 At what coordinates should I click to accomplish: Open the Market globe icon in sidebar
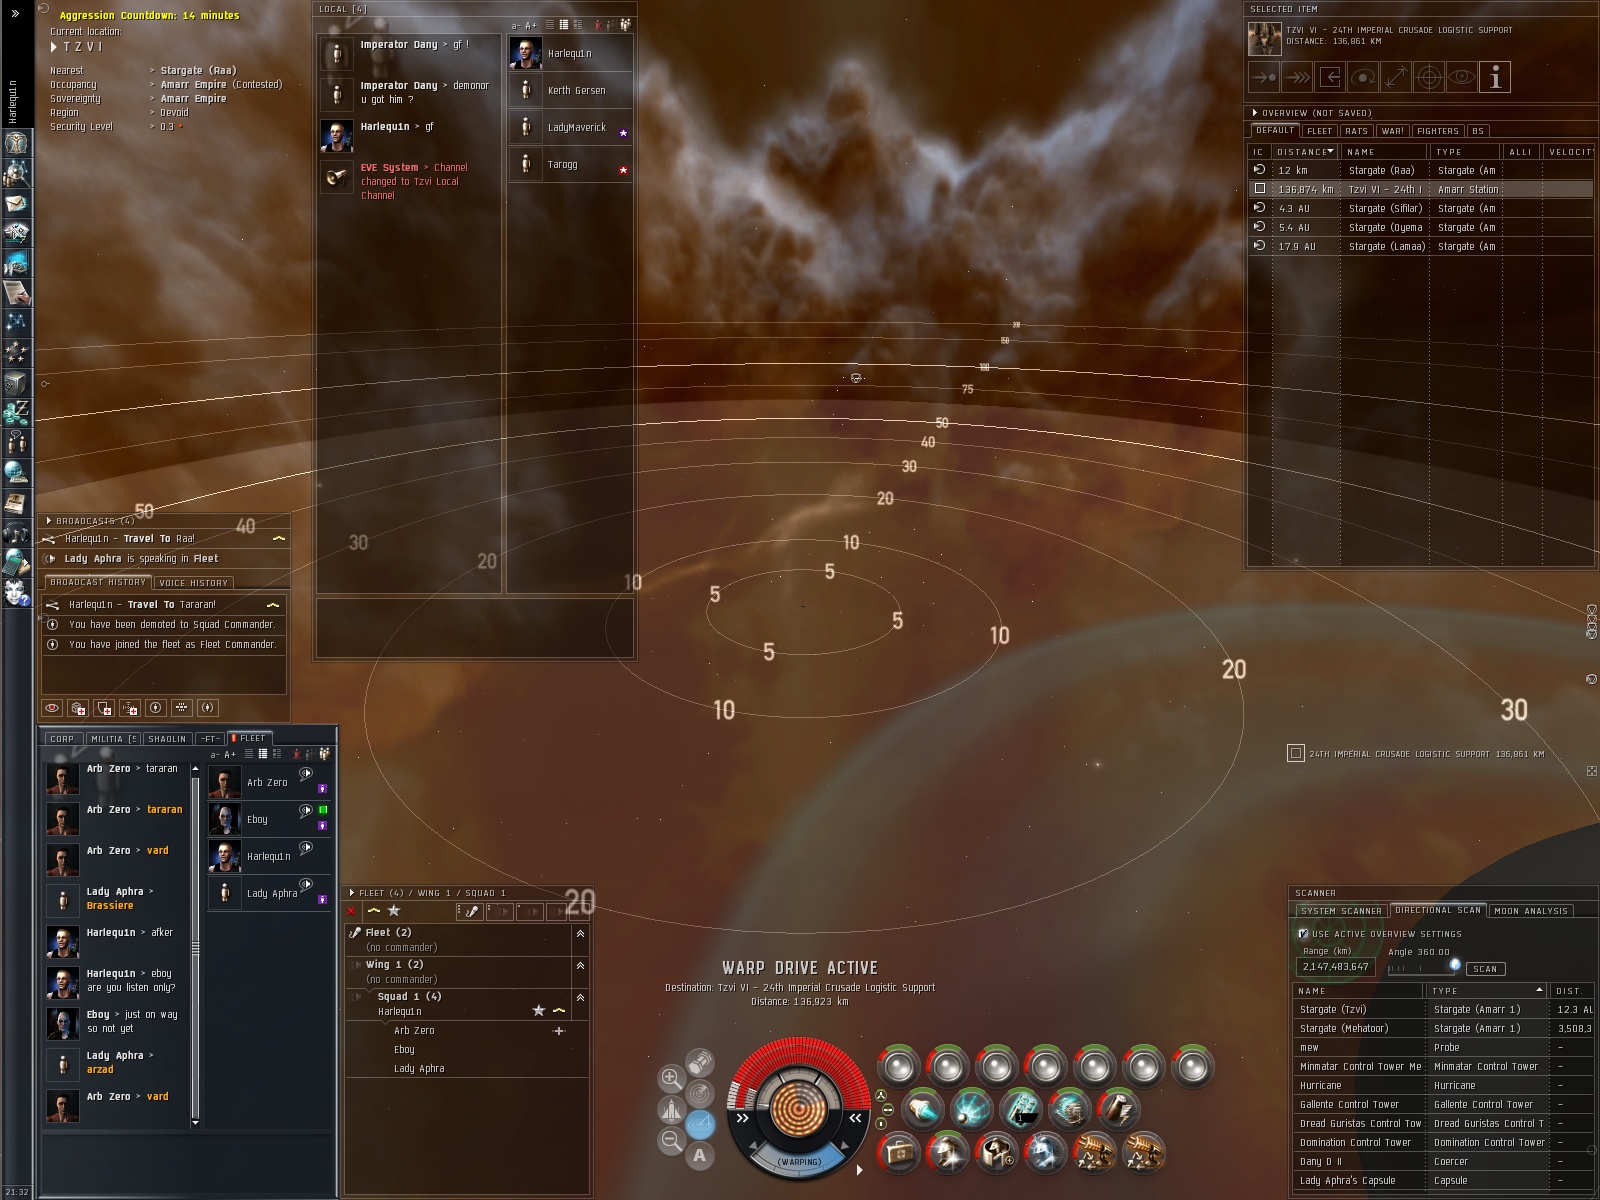click(x=17, y=472)
